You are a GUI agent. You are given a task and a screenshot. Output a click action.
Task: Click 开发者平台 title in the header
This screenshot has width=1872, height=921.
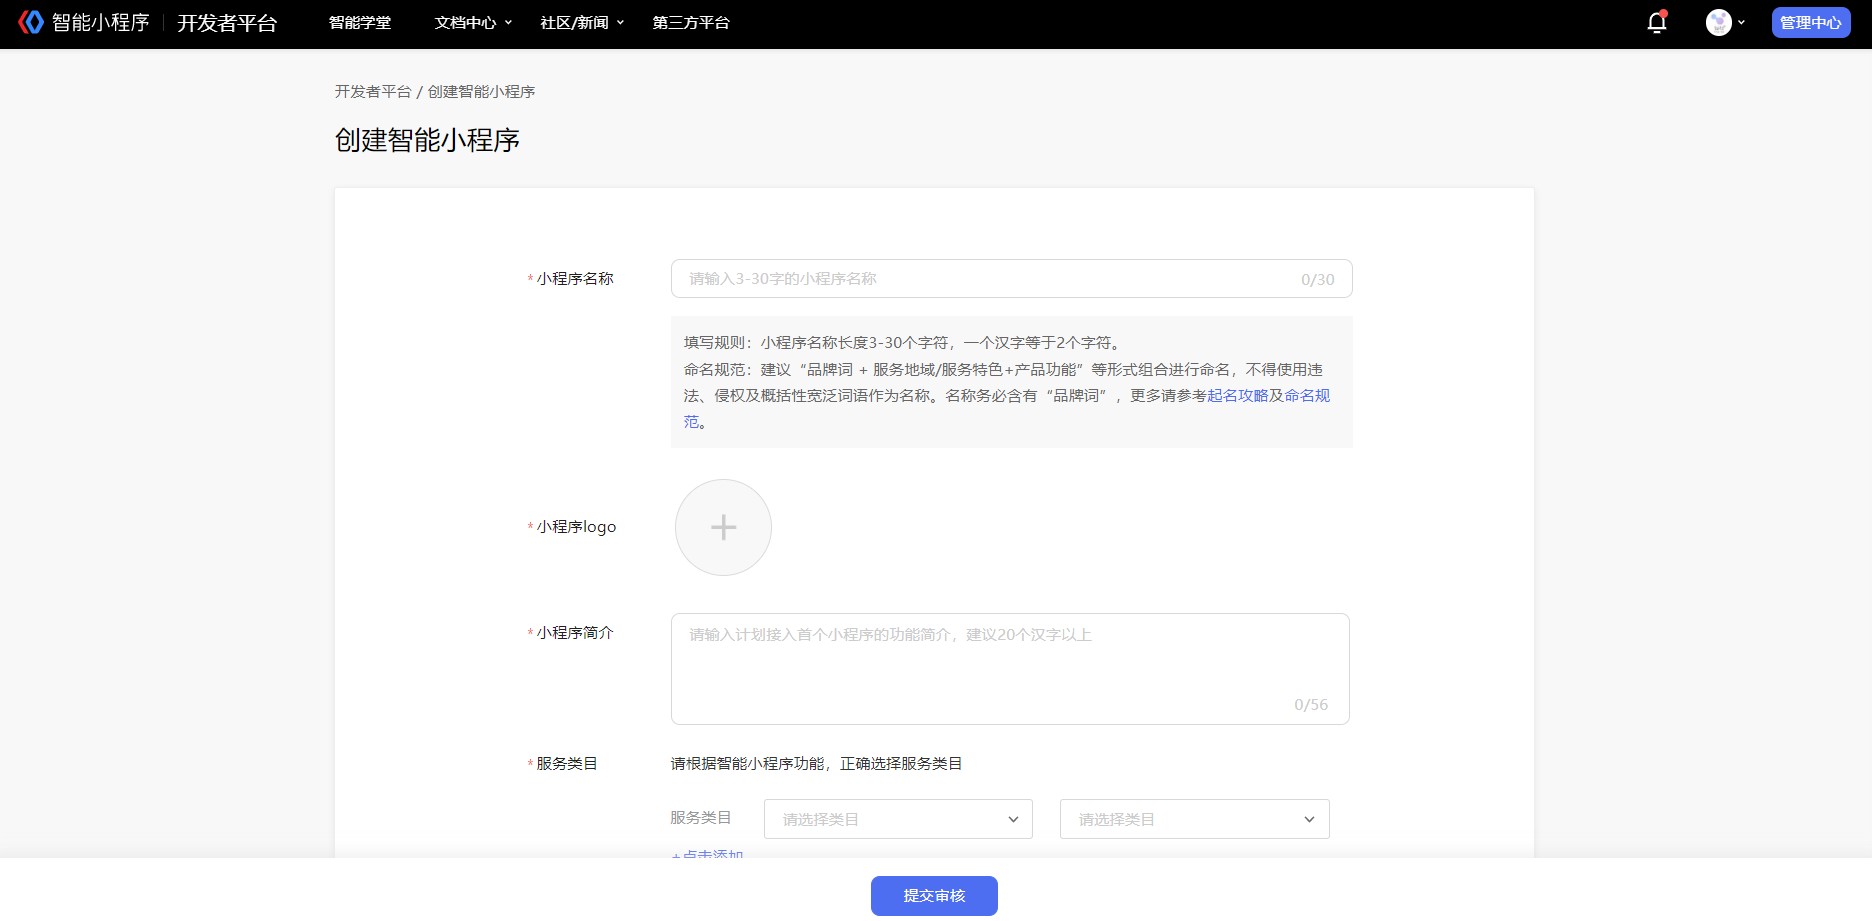pos(227,22)
